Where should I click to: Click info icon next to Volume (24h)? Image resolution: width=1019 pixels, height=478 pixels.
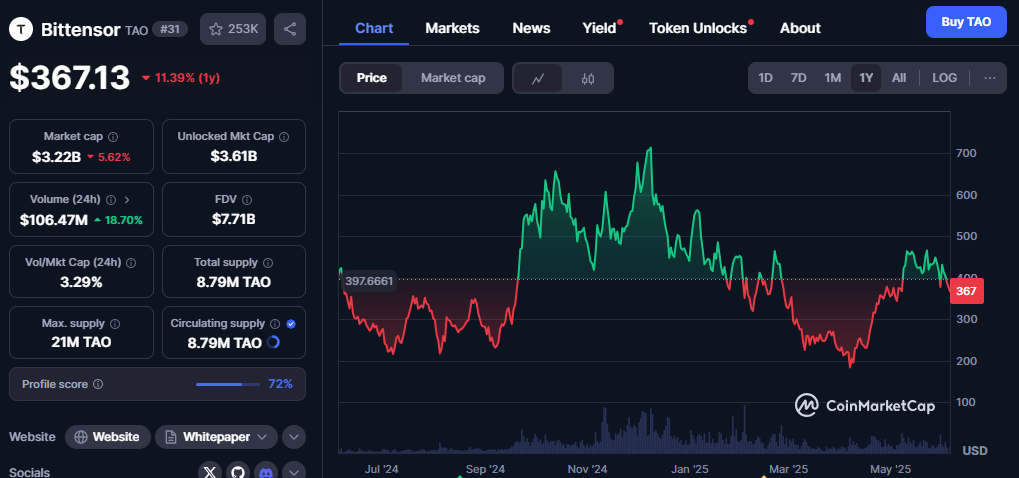[x=111, y=200]
